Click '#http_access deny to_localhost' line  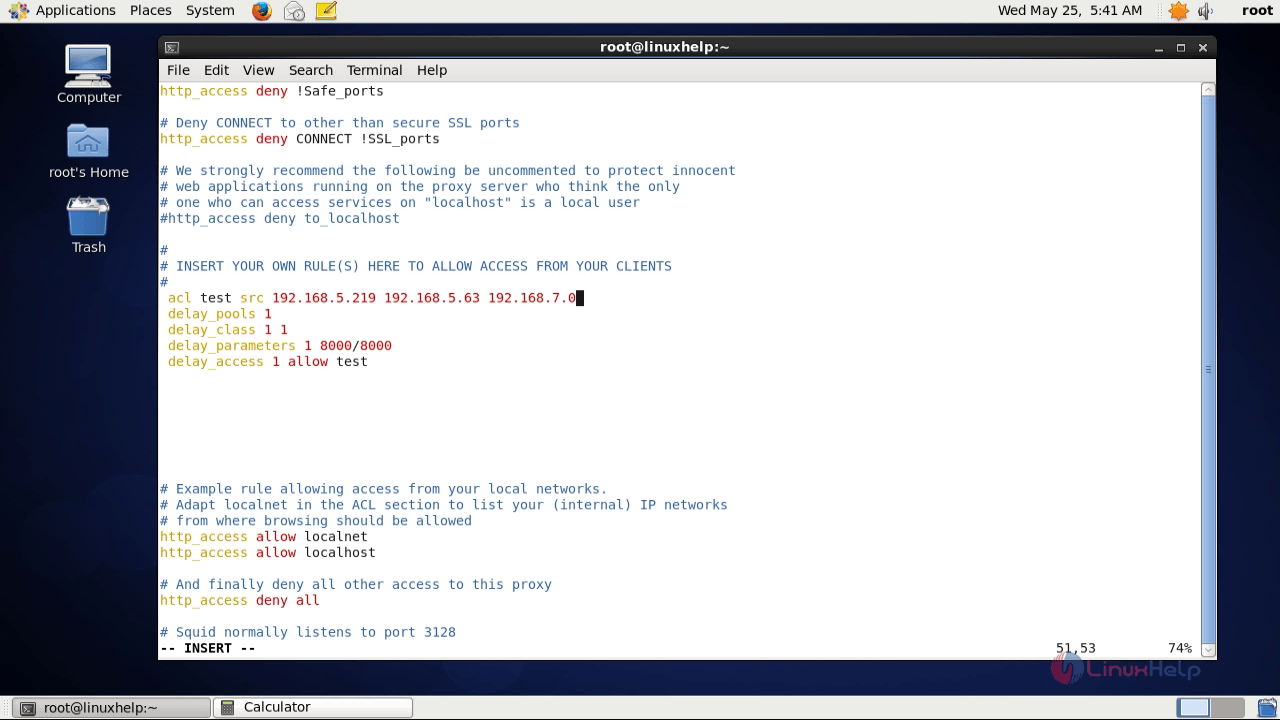coord(279,218)
